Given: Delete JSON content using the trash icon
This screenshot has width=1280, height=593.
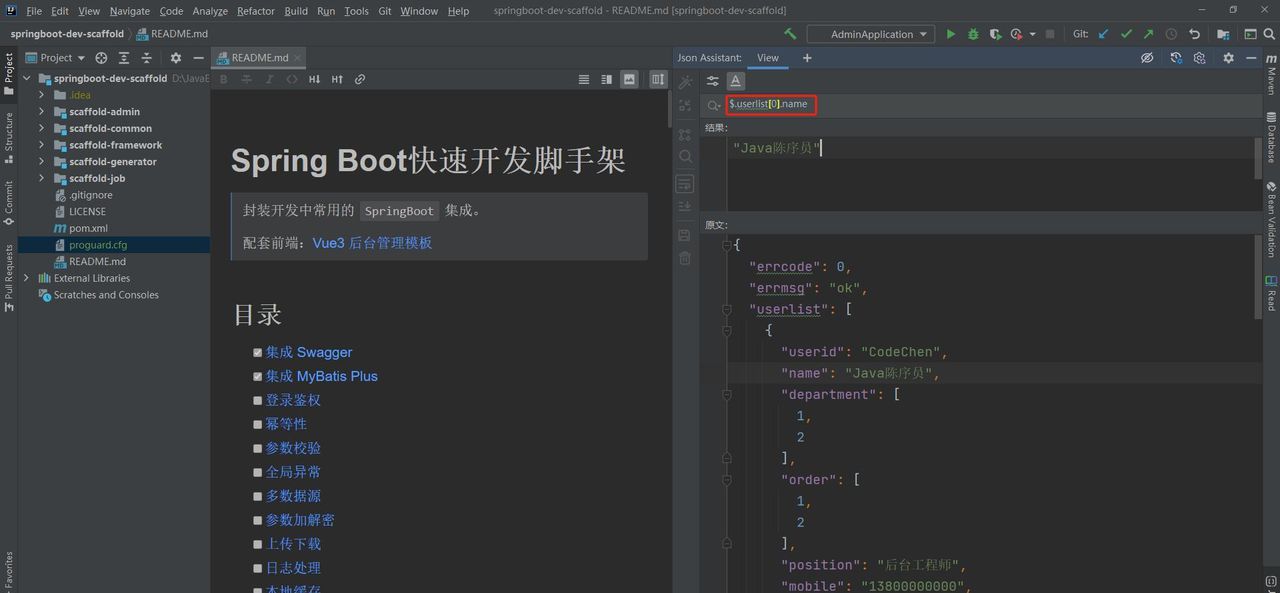Looking at the screenshot, I should [x=685, y=257].
